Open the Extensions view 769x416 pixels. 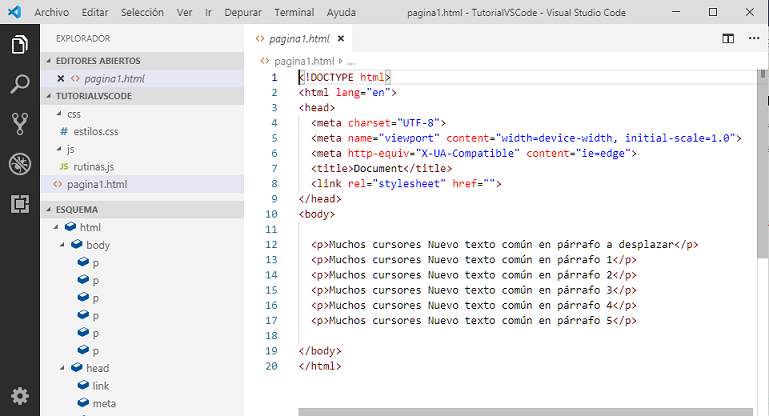[x=20, y=204]
